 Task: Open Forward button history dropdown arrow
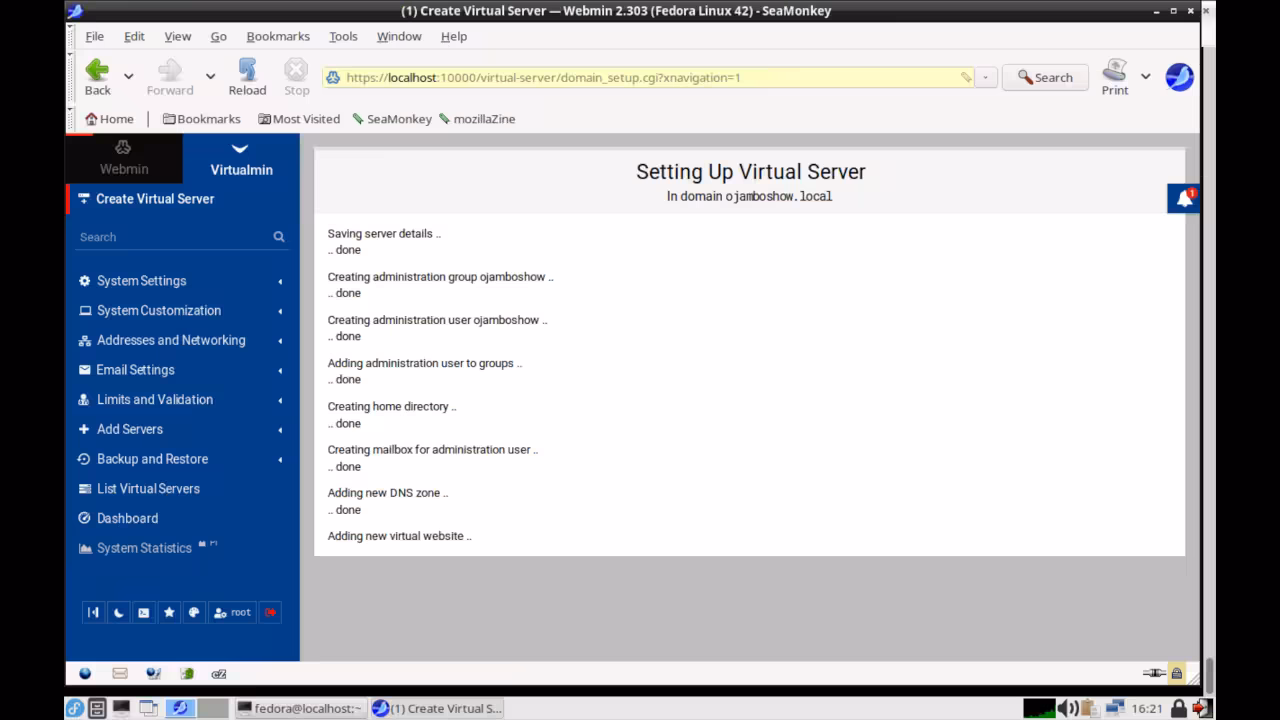pos(210,76)
